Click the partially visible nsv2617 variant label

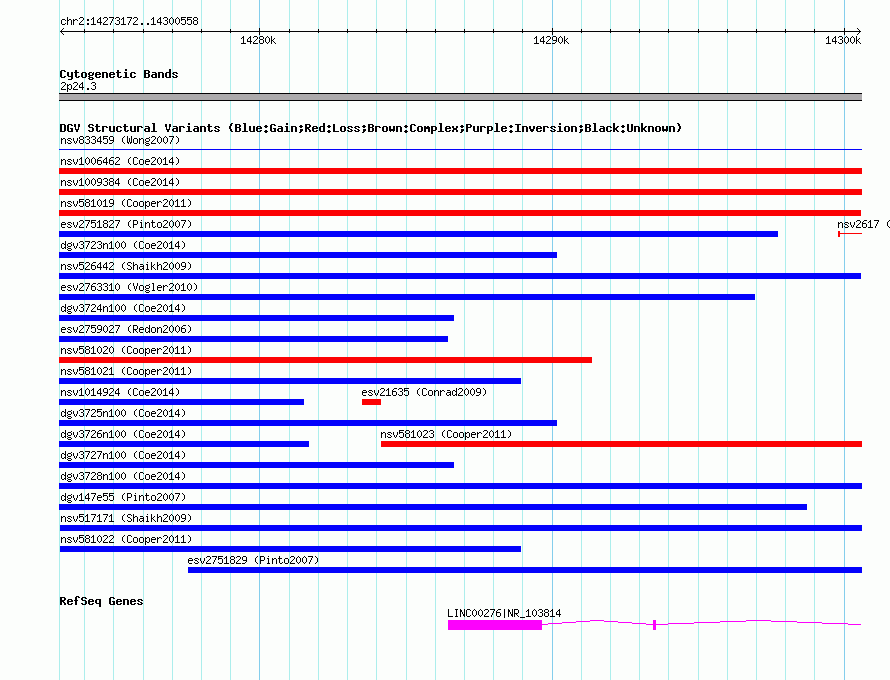pos(863,224)
